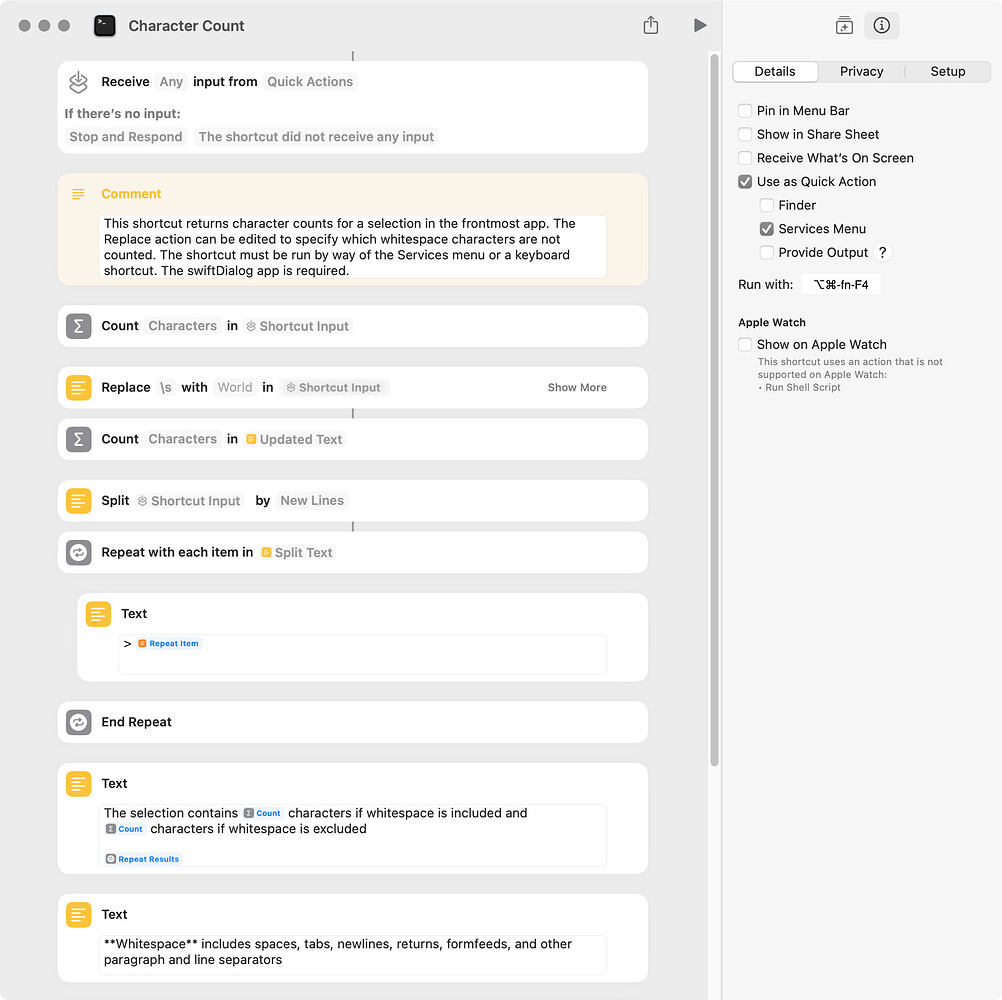Click the first Count Characters sigma icon
Viewport: 1002px width, 1000px height.
(78, 325)
